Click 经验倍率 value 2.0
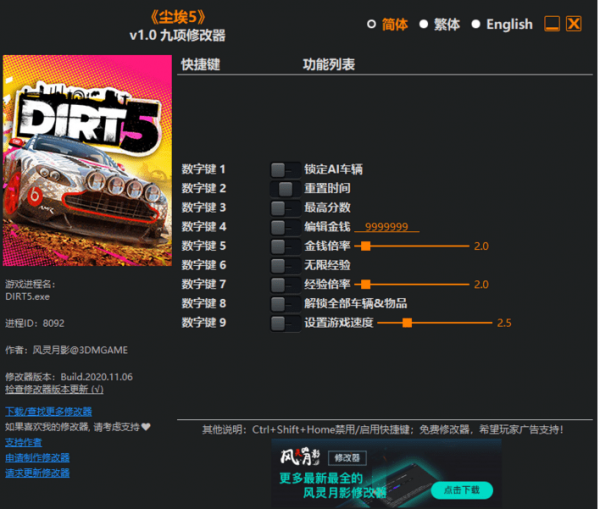The height and width of the screenshot is (509, 600). coord(481,284)
